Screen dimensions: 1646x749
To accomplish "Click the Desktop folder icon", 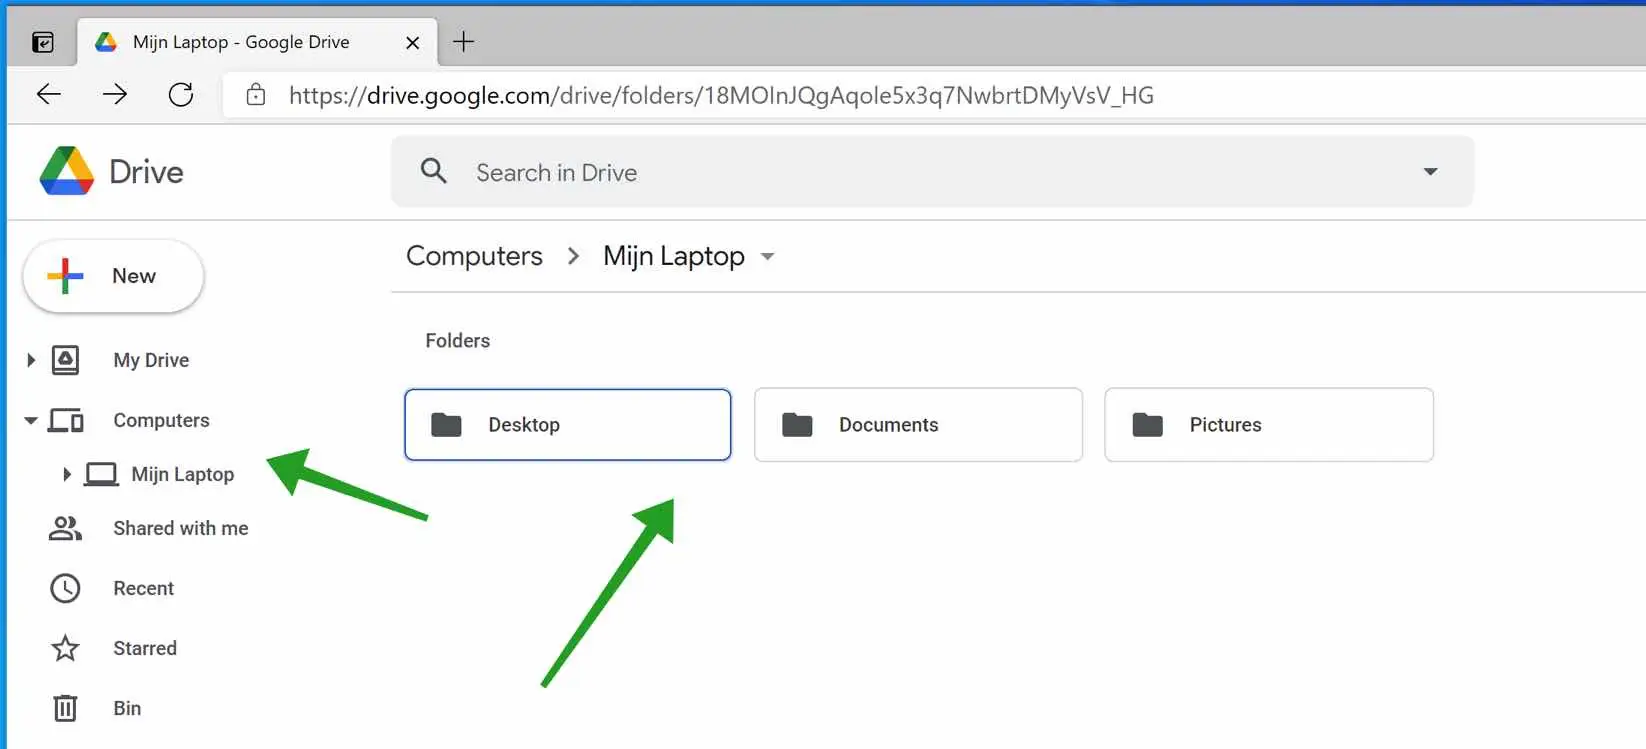I will point(446,425).
